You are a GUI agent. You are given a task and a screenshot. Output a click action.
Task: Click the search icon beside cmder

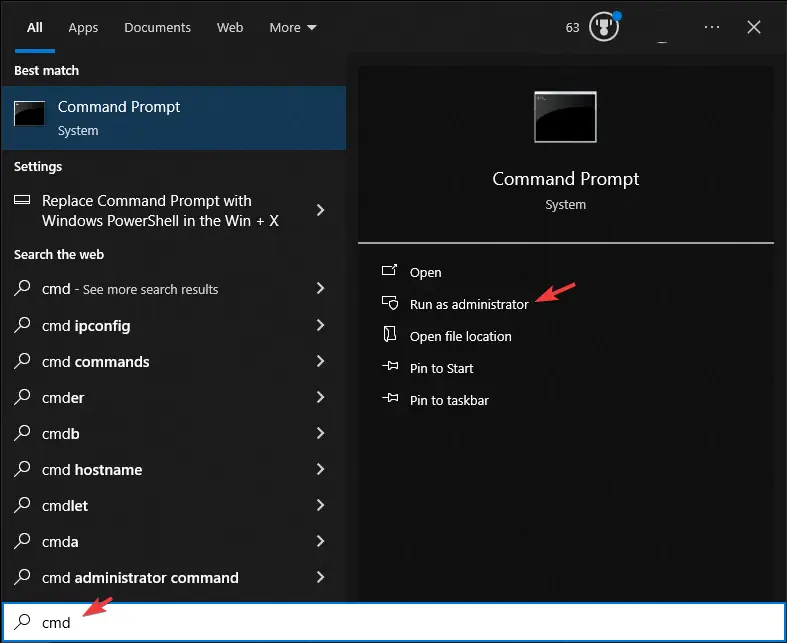(22, 397)
